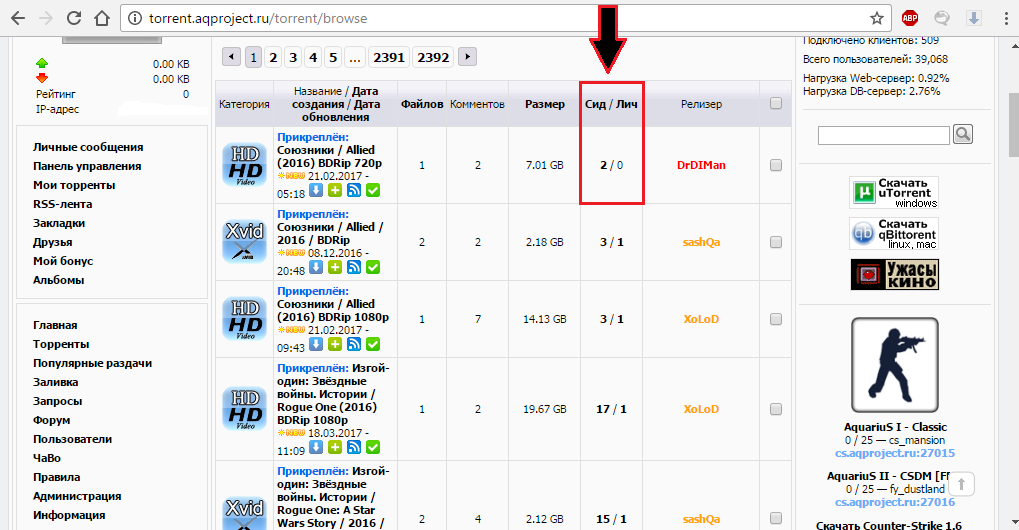Go to next page arrow in pagination
Image resolution: width=1019 pixels, height=530 pixels.
point(467,57)
